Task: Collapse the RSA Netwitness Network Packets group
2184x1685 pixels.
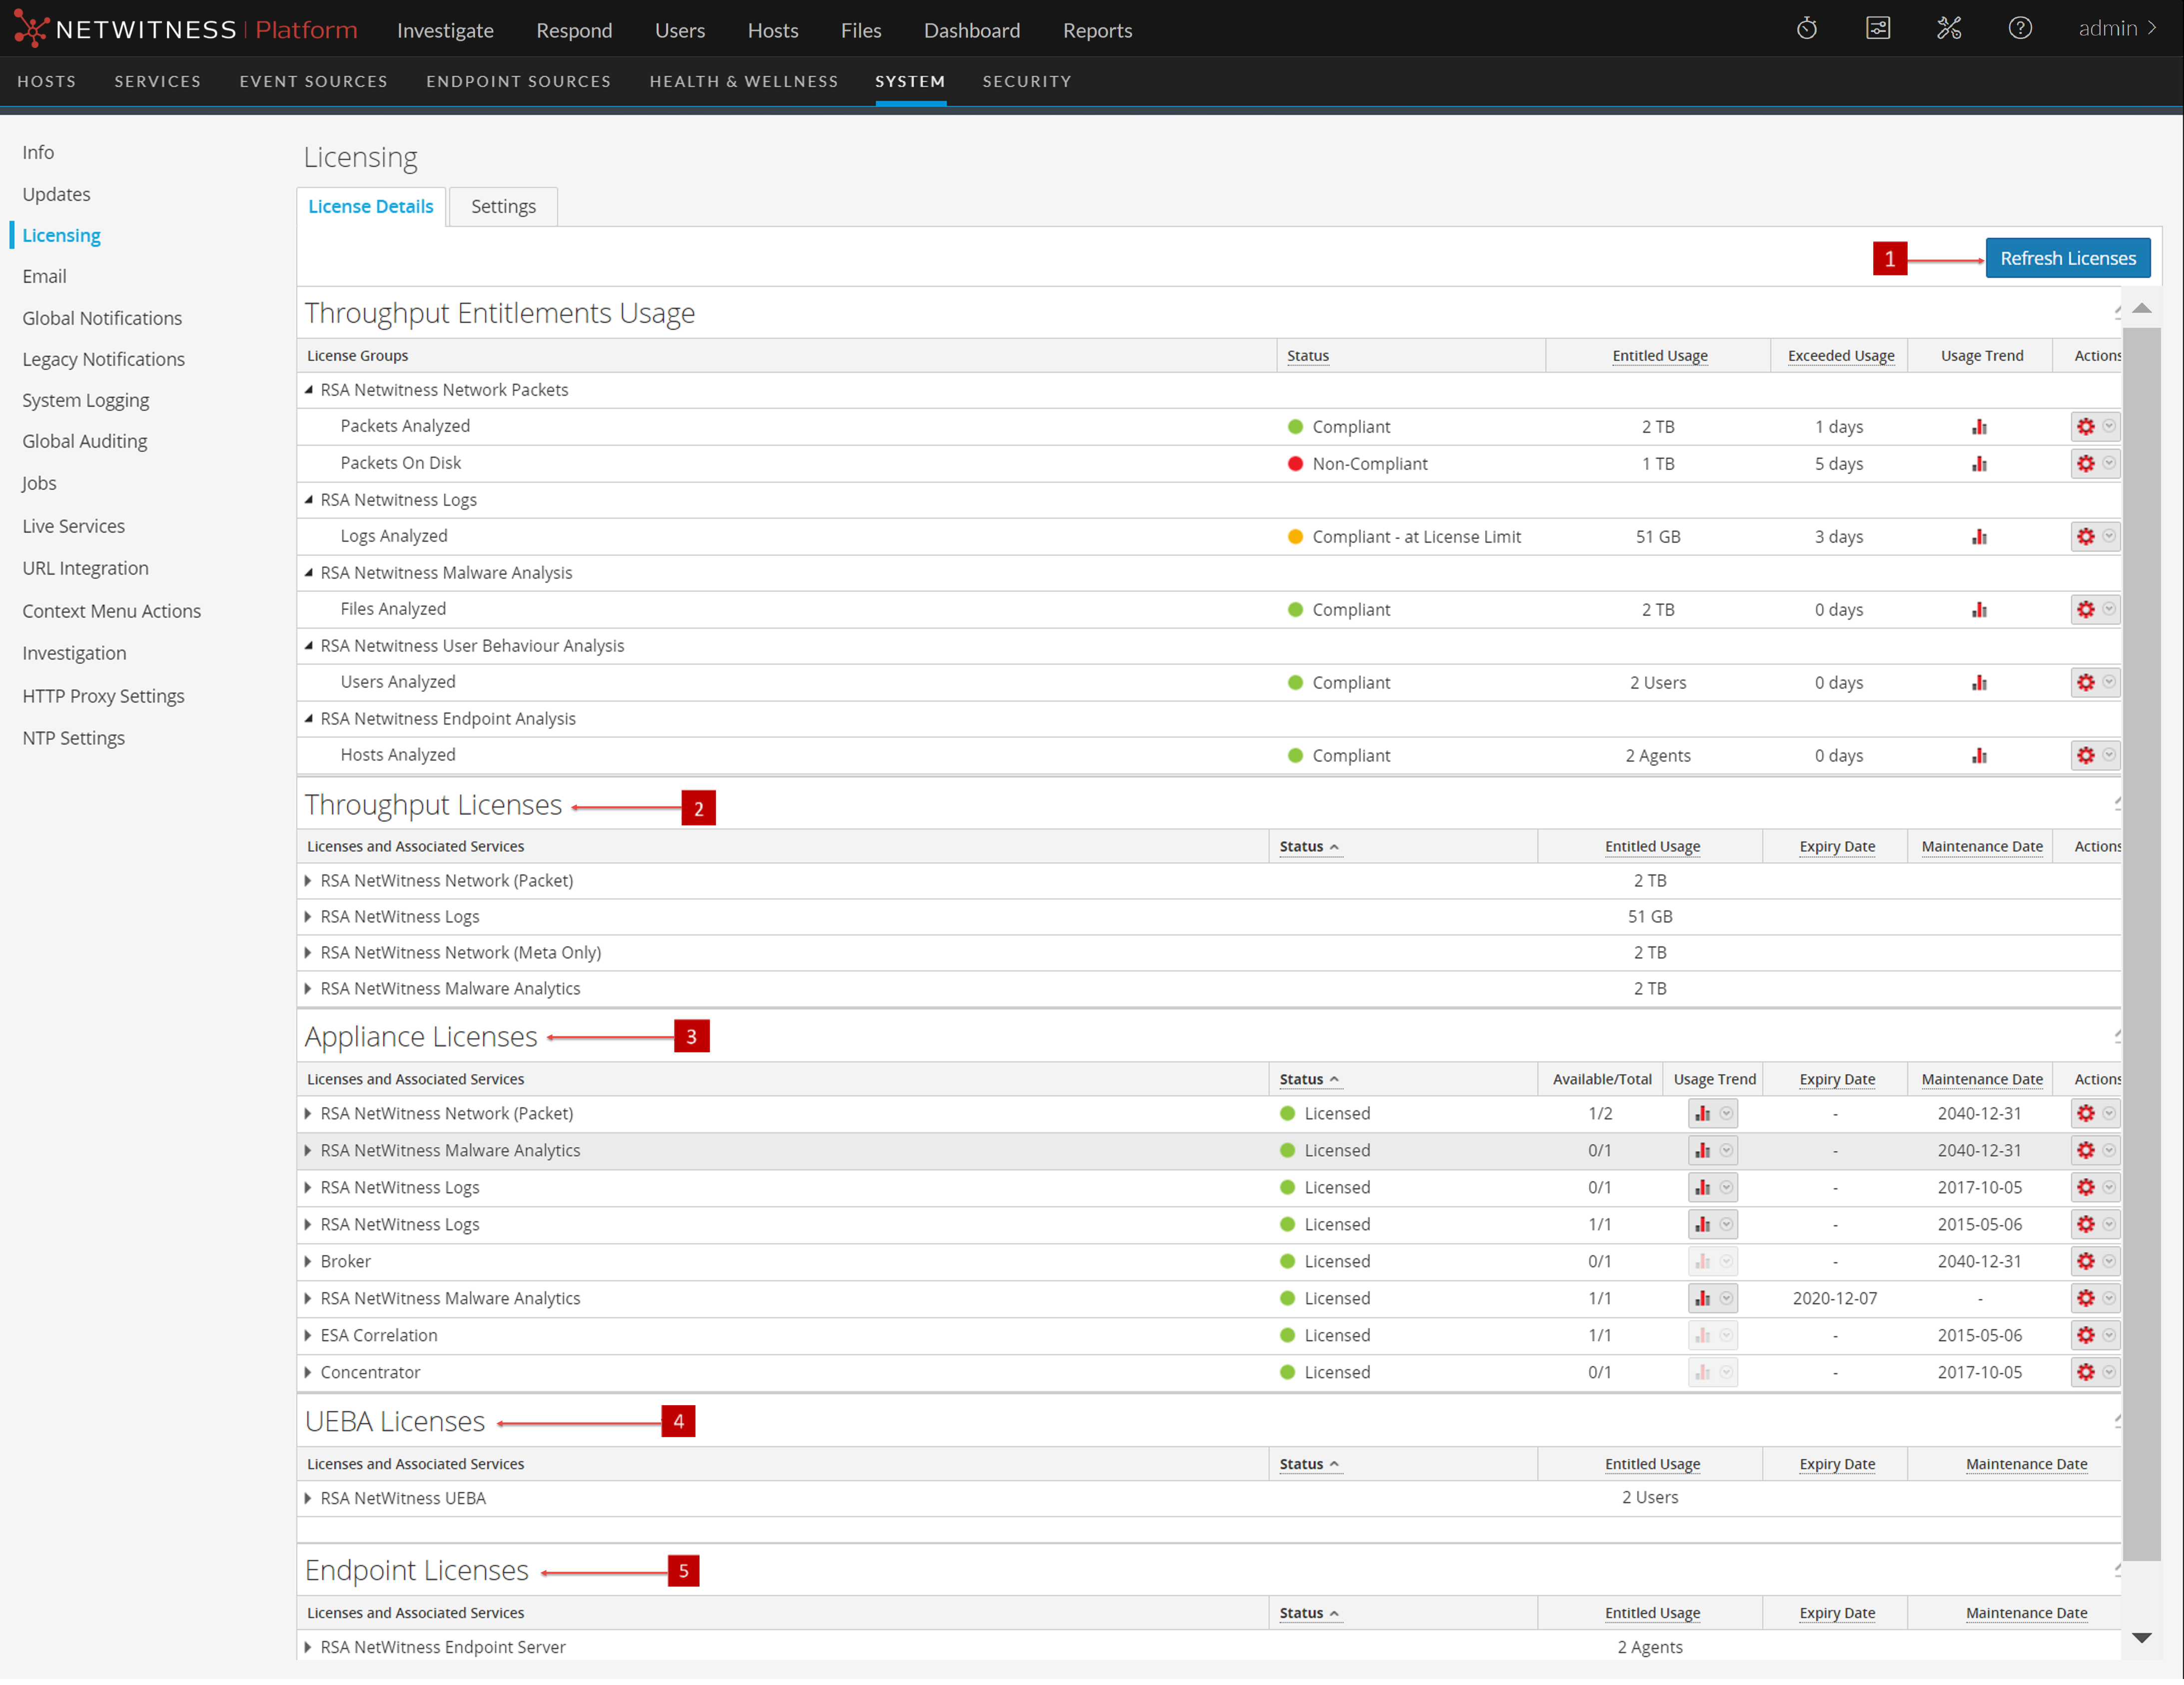Action: coord(309,390)
